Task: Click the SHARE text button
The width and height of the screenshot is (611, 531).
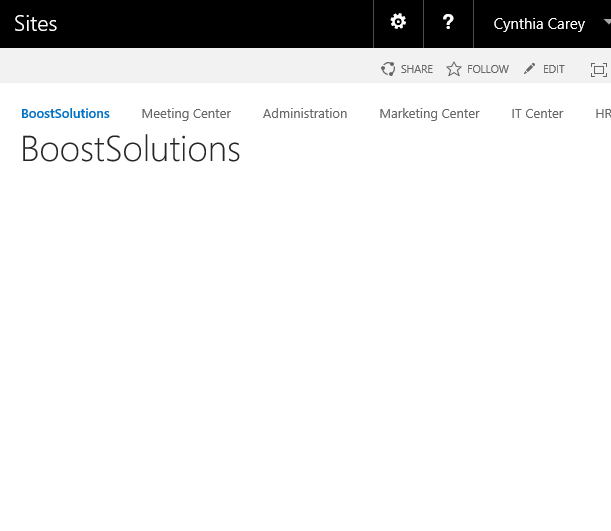Action: point(417,69)
